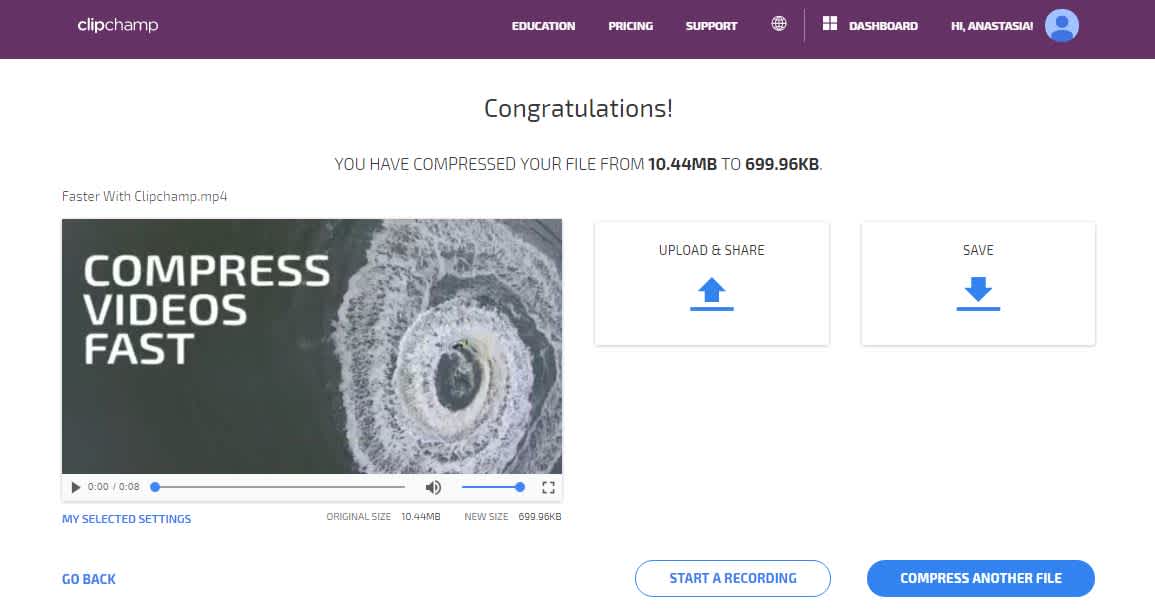Play the compressed video
The height and width of the screenshot is (614, 1155).
click(x=75, y=487)
